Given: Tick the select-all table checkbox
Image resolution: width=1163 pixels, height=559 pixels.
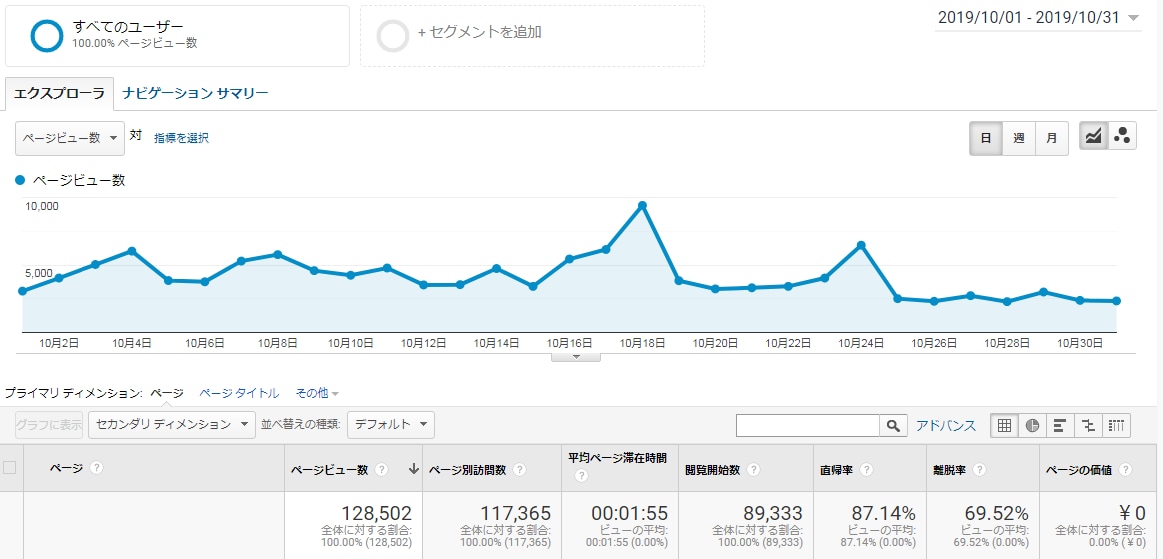Looking at the screenshot, I should coord(10,467).
